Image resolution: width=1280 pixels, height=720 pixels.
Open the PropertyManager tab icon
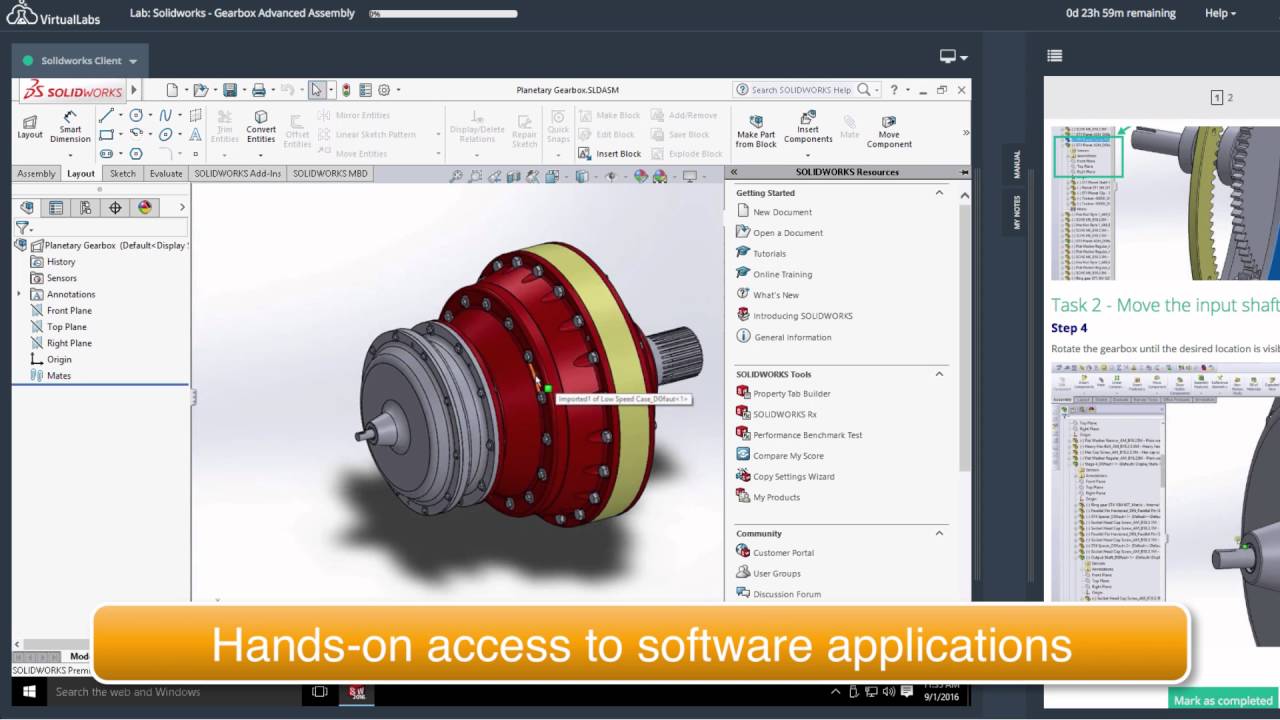click(56, 208)
